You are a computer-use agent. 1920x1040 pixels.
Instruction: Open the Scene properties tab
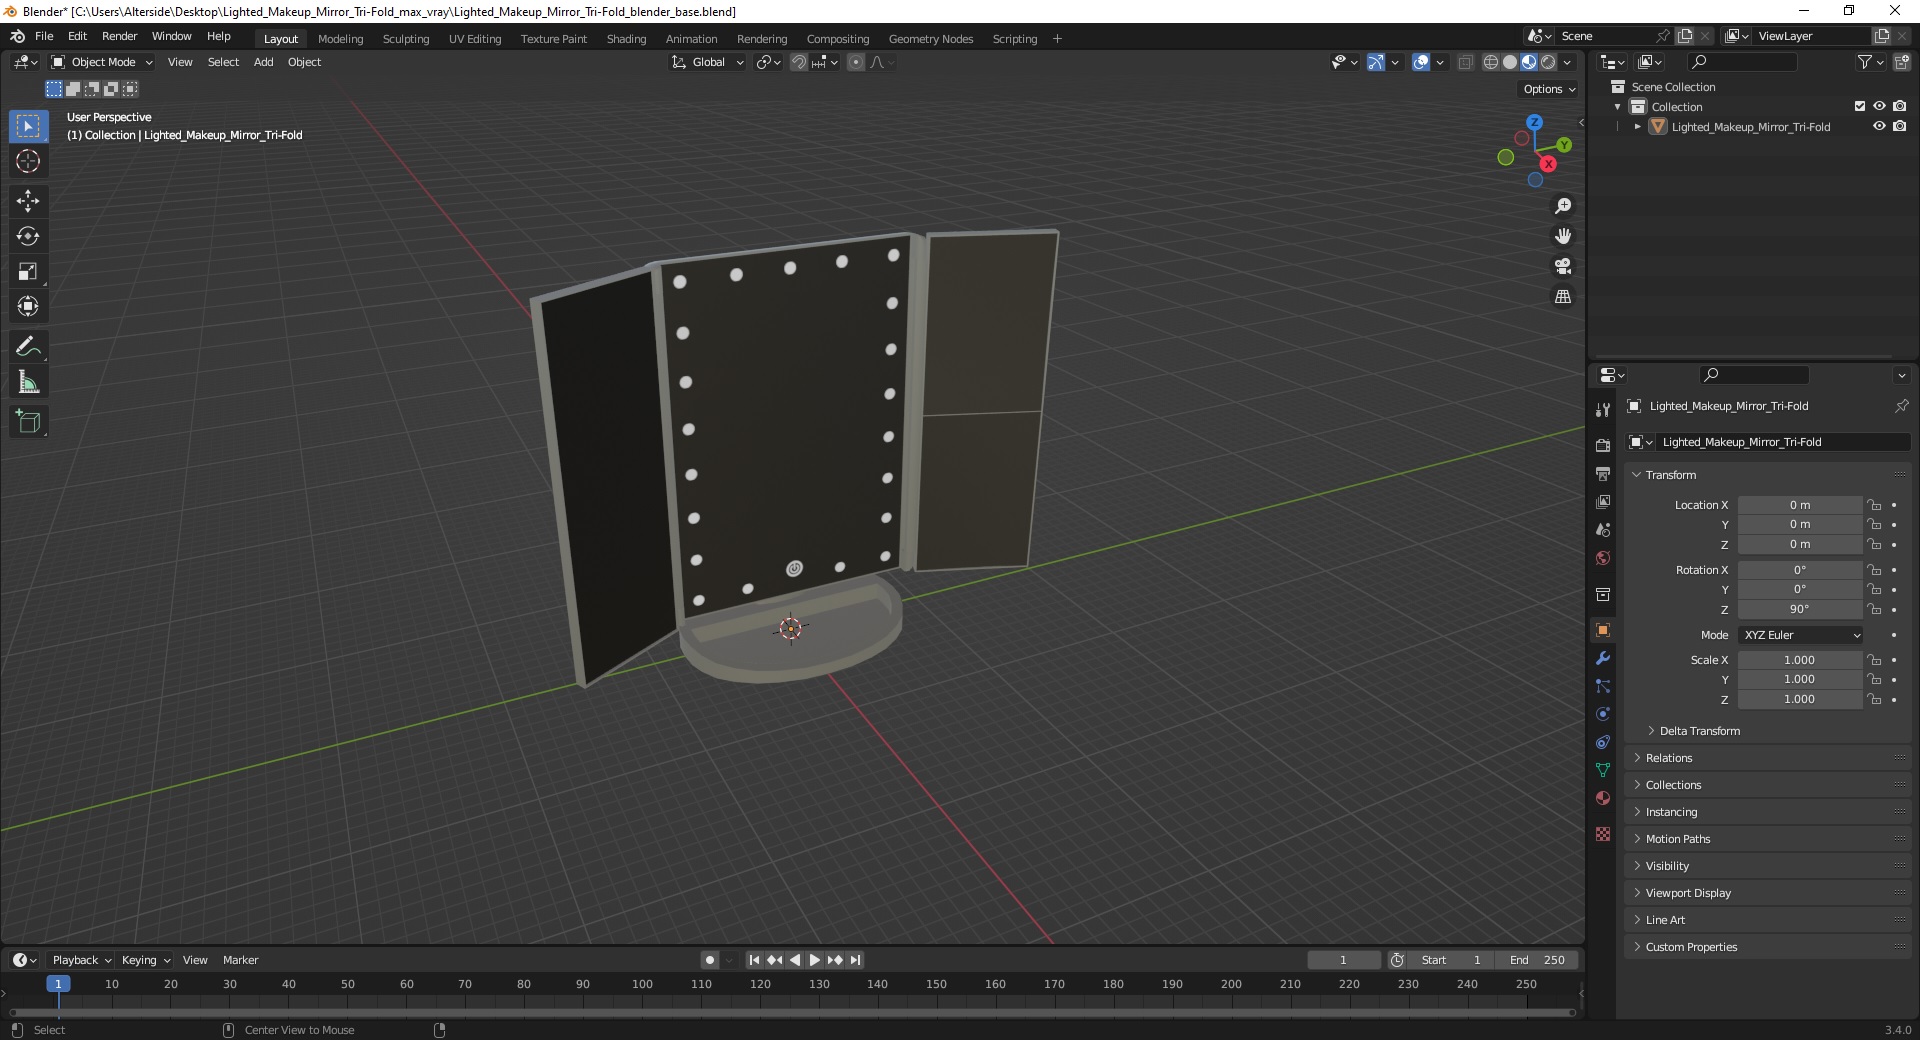1603,529
